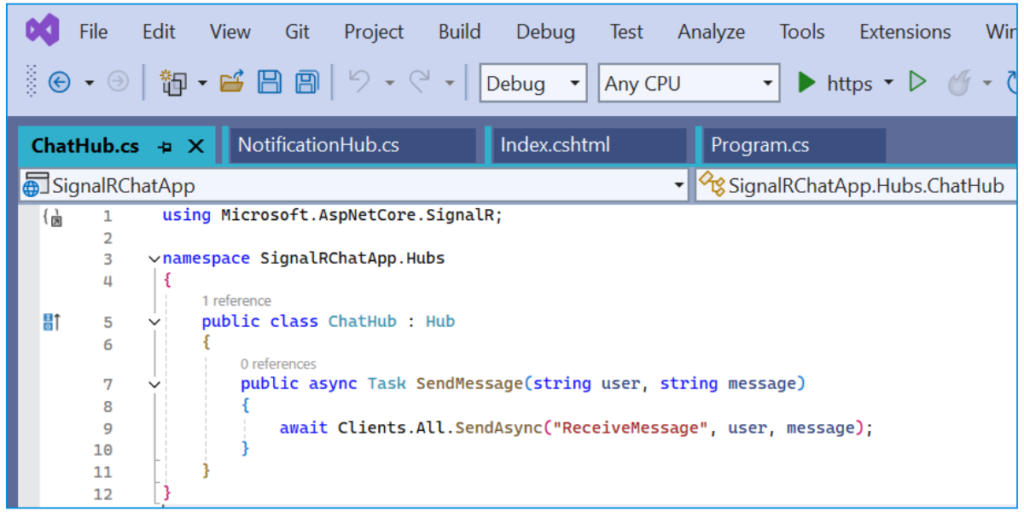Screen dimensions: 1024x512
Task: Open the back navigation history dropdown
Action: click(89, 84)
